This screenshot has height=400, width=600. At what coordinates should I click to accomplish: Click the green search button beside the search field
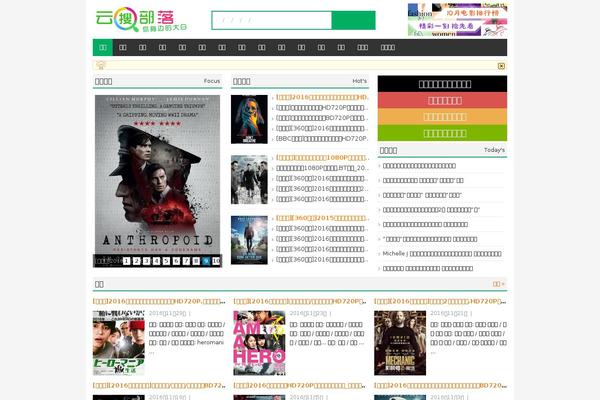click(354, 20)
